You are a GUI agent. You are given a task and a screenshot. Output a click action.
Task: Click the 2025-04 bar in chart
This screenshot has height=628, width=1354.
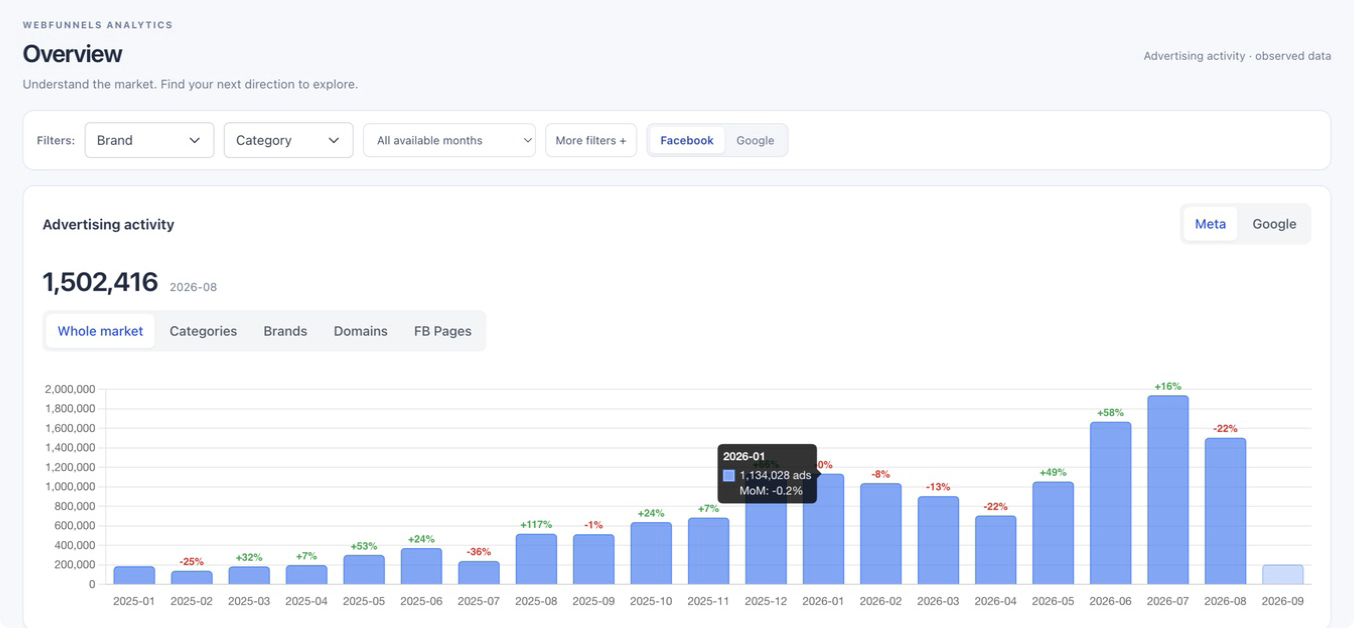click(306, 574)
